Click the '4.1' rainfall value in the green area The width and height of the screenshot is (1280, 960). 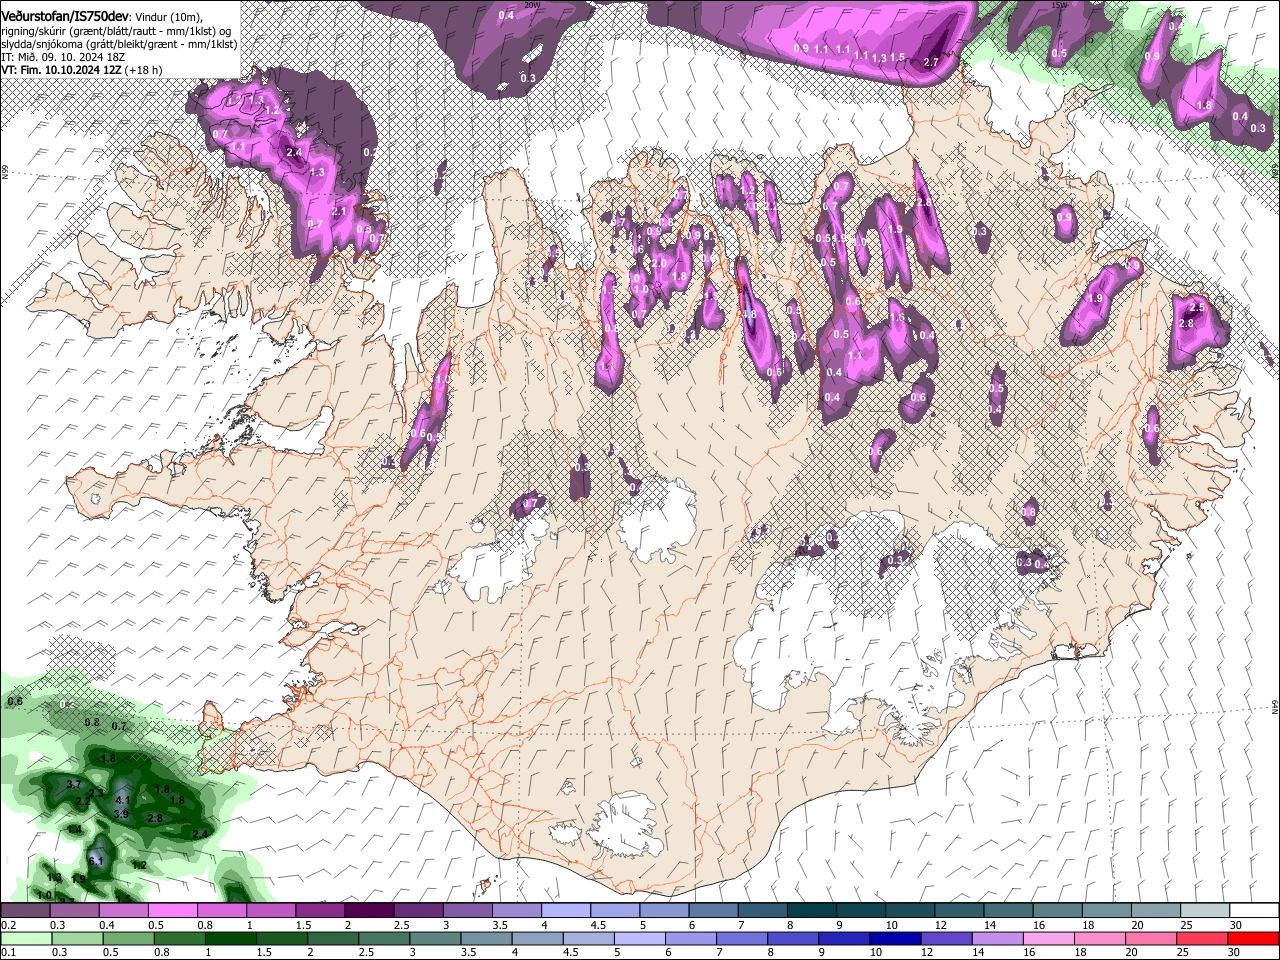pyautogui.click(x=123, y=801)
